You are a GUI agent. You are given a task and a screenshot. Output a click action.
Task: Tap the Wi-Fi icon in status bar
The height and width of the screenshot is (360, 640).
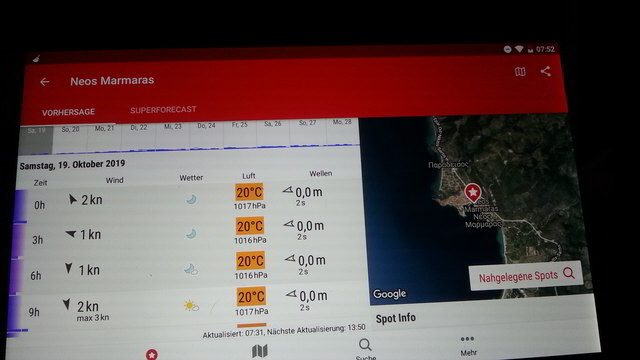(x=519, y=49)
